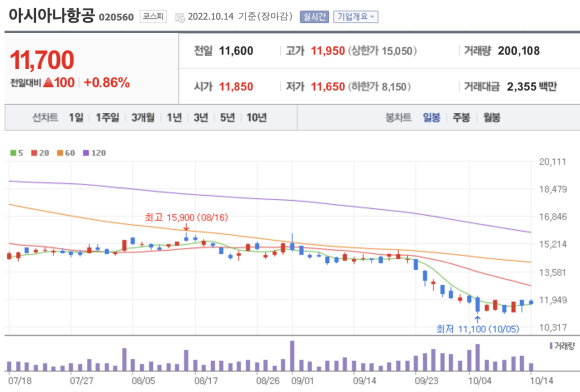
Task: Click the 07/18 date axis label
Action: tap(20, 381)
